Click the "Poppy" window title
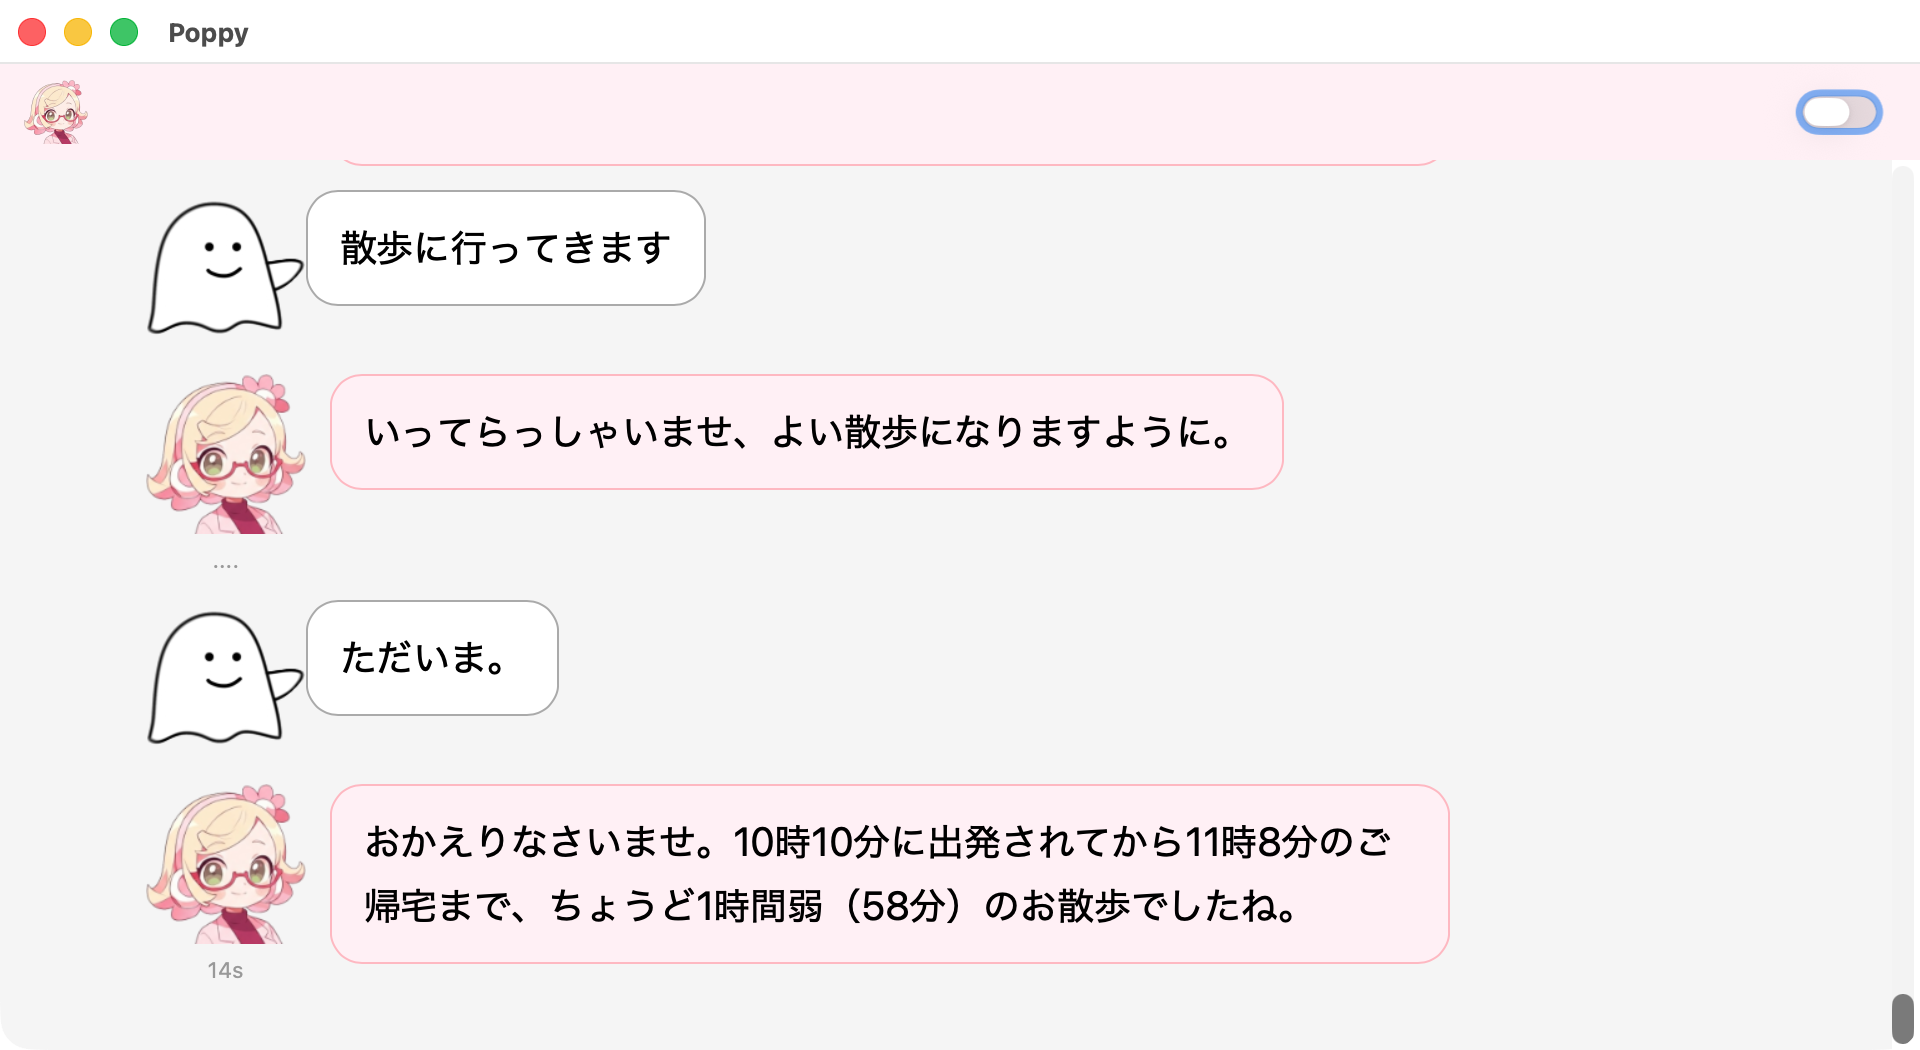 coord(208,33)
